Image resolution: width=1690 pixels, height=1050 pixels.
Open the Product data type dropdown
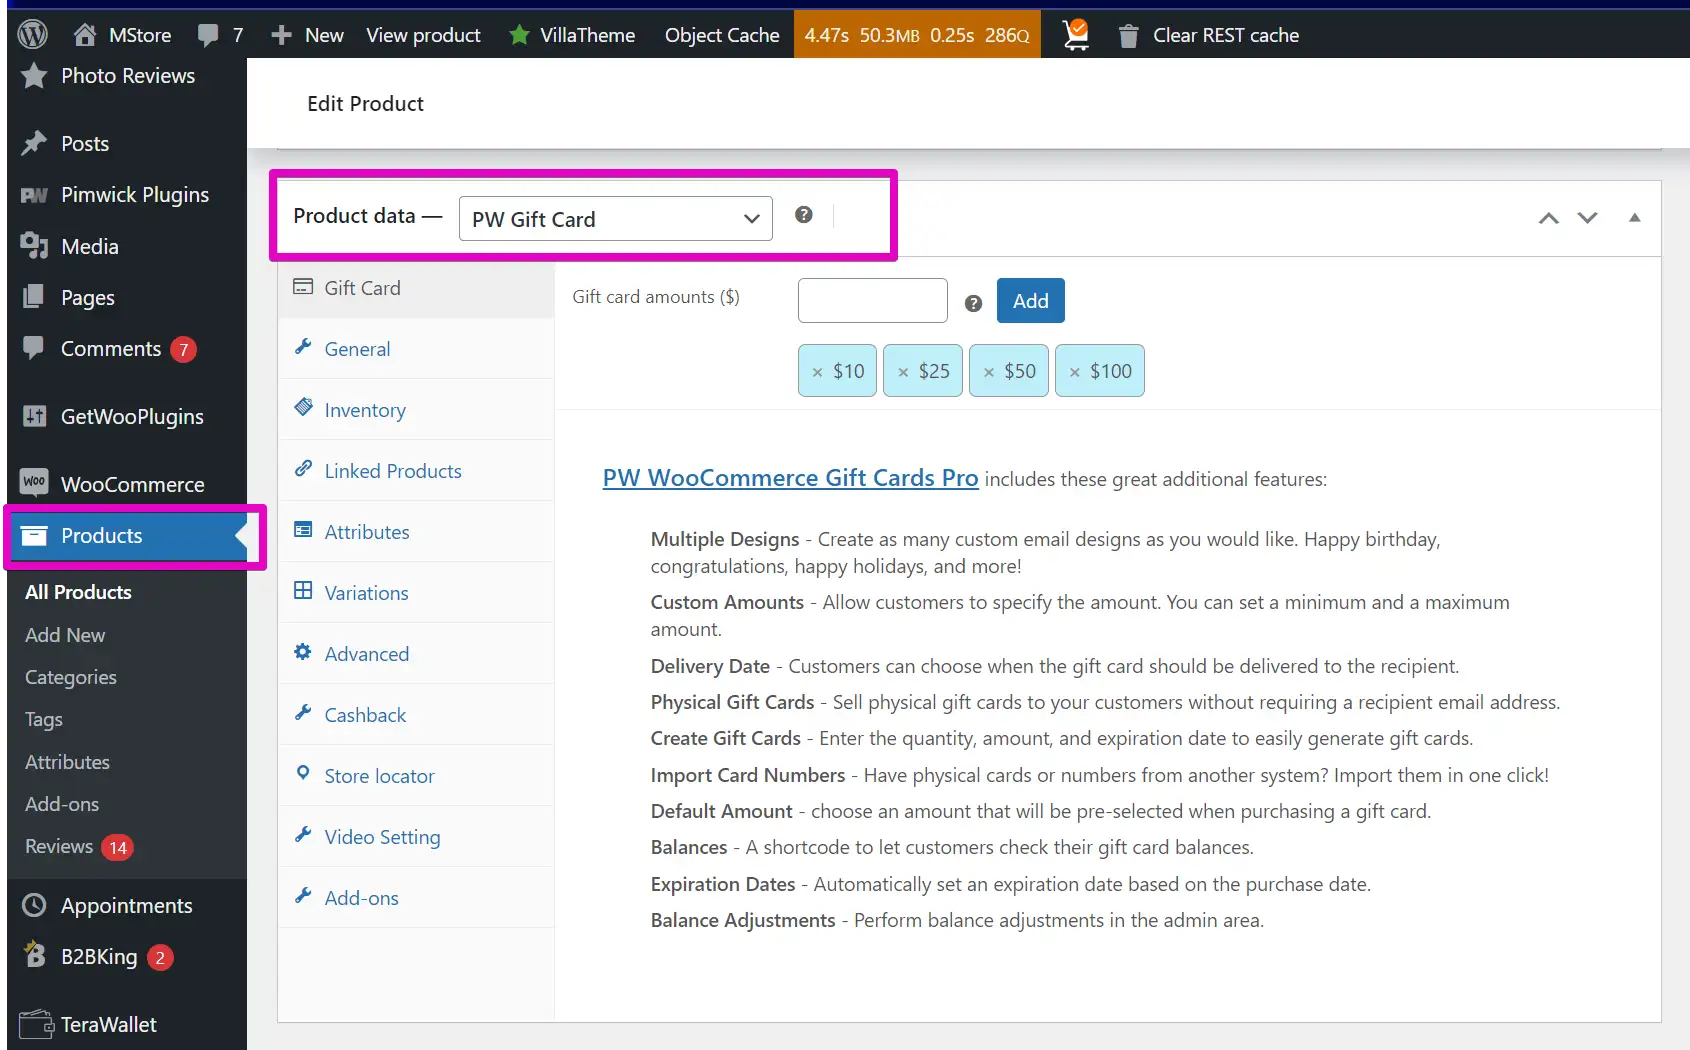click(615, 219)
